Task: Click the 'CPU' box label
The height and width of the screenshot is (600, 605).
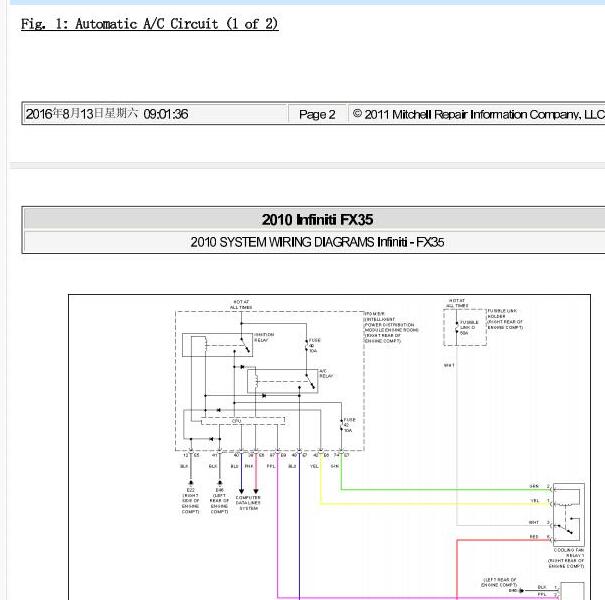Action: click(237, 421)
